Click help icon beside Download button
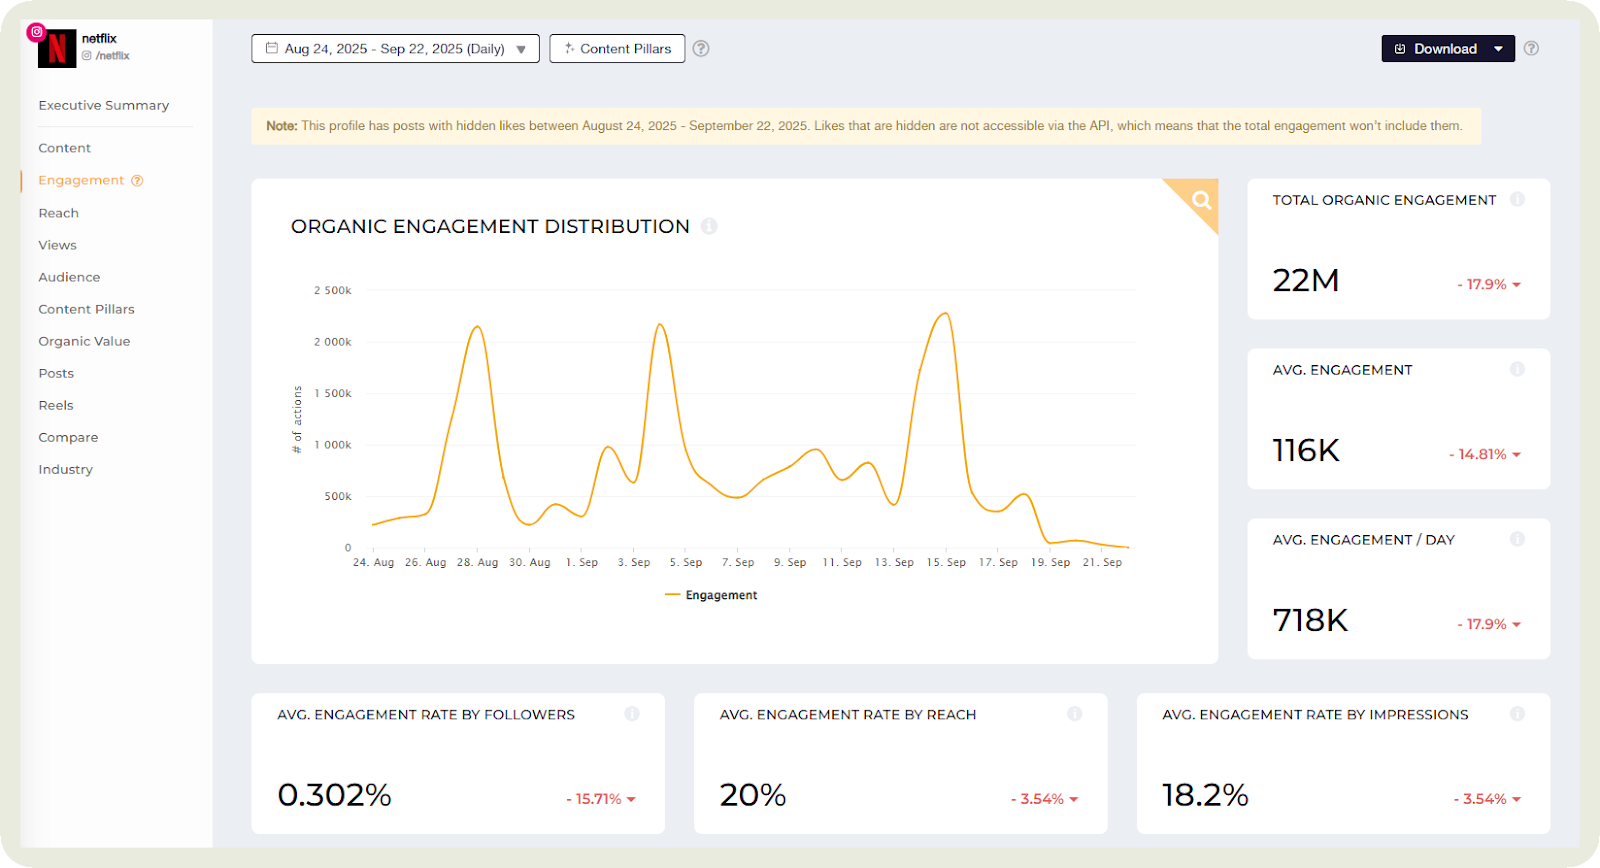Screen dimensions: 1600x868 [1531, 49]
